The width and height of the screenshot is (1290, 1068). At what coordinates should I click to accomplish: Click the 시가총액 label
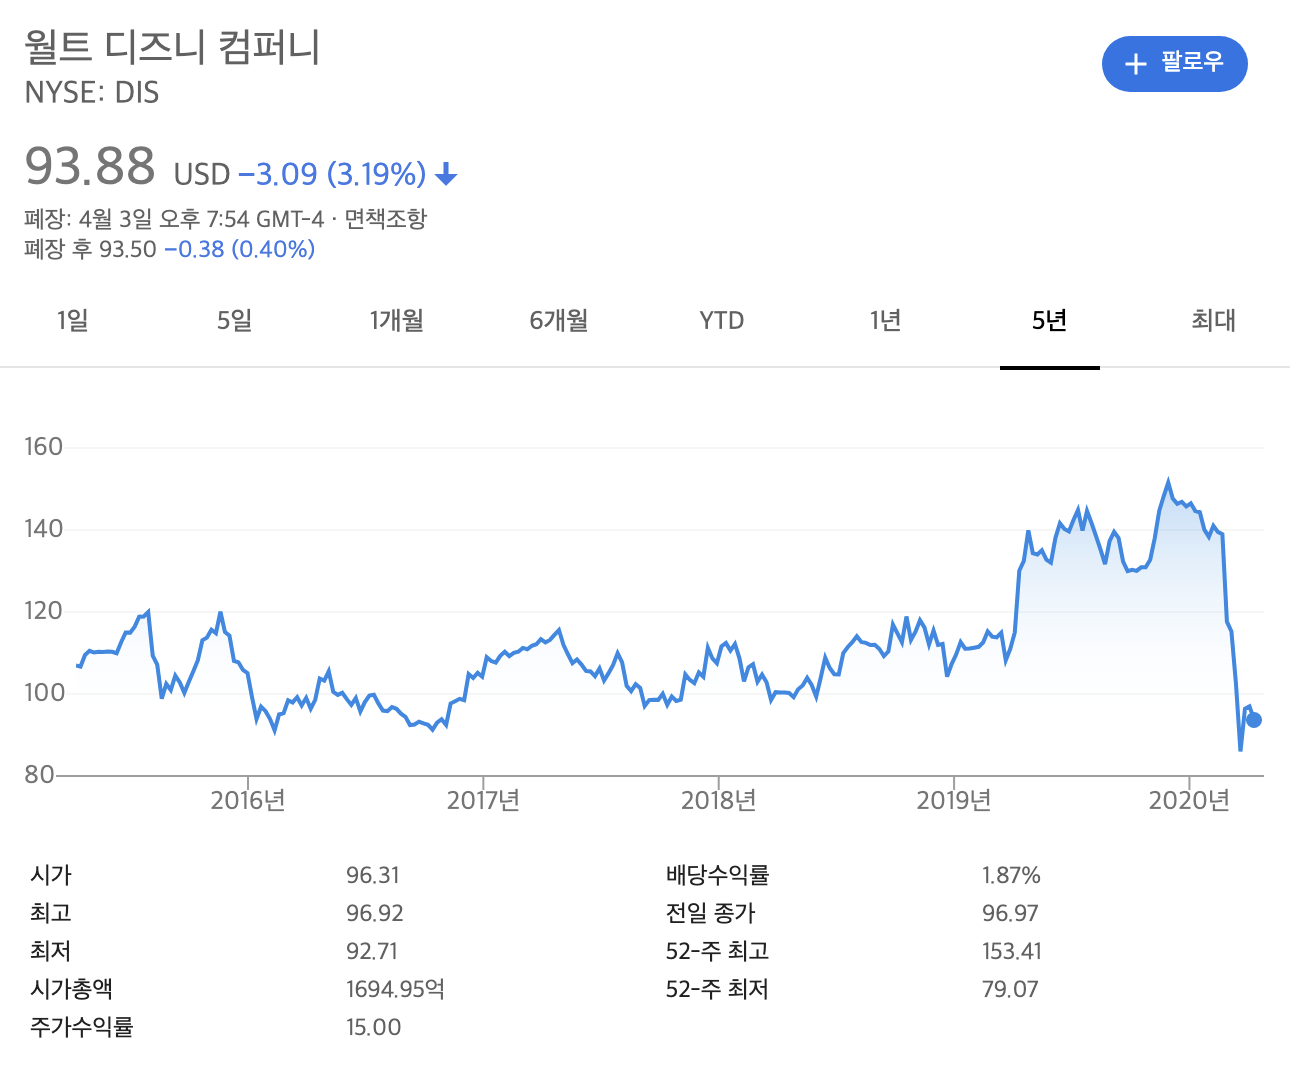coord(72,989)
